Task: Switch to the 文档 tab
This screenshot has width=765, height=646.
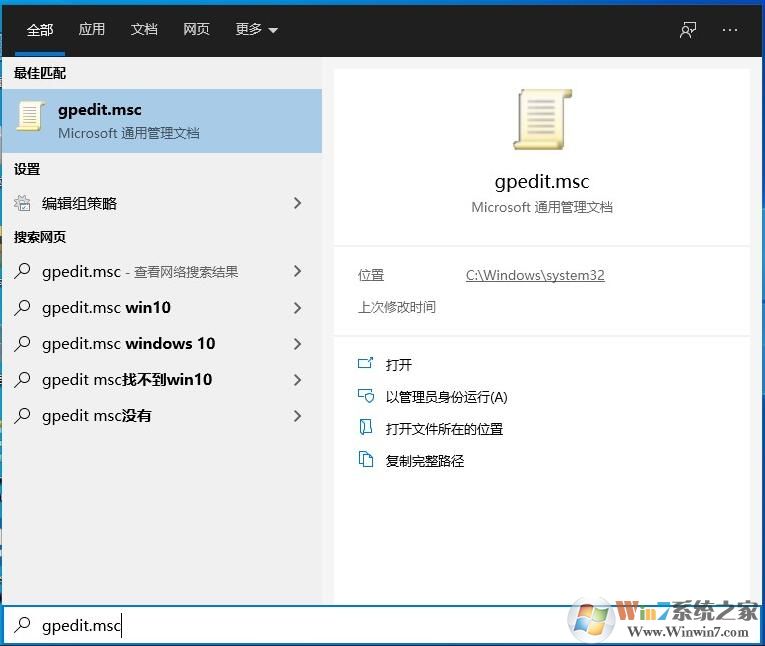Action: click(144, 29)
